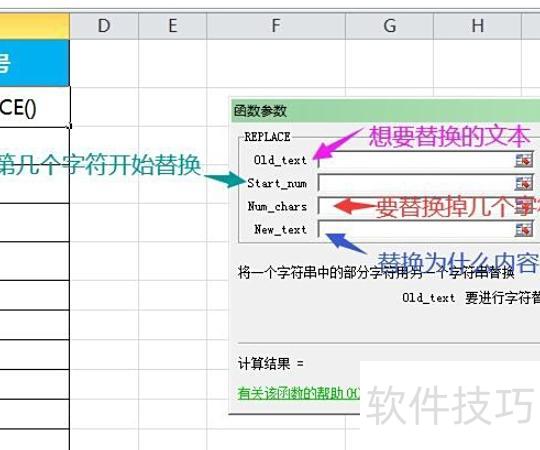540x450 pixels.
Task: Focus the Start_num input field
Action: [416, 183]
